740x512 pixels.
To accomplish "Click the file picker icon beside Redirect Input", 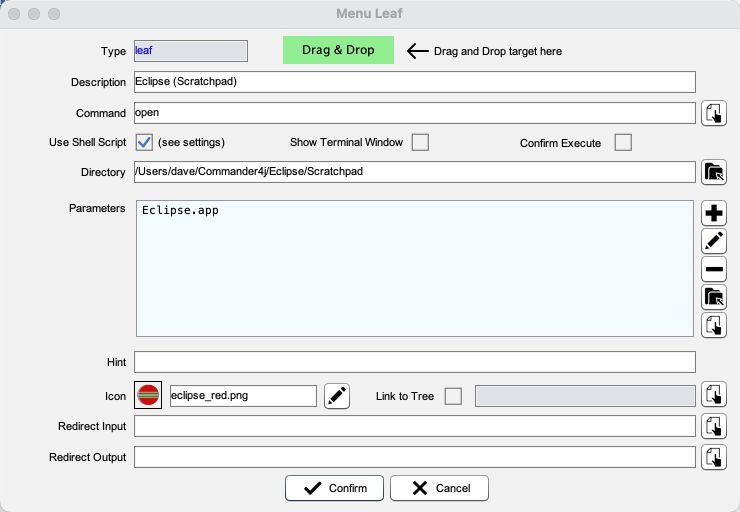I will tap(713, 427).
